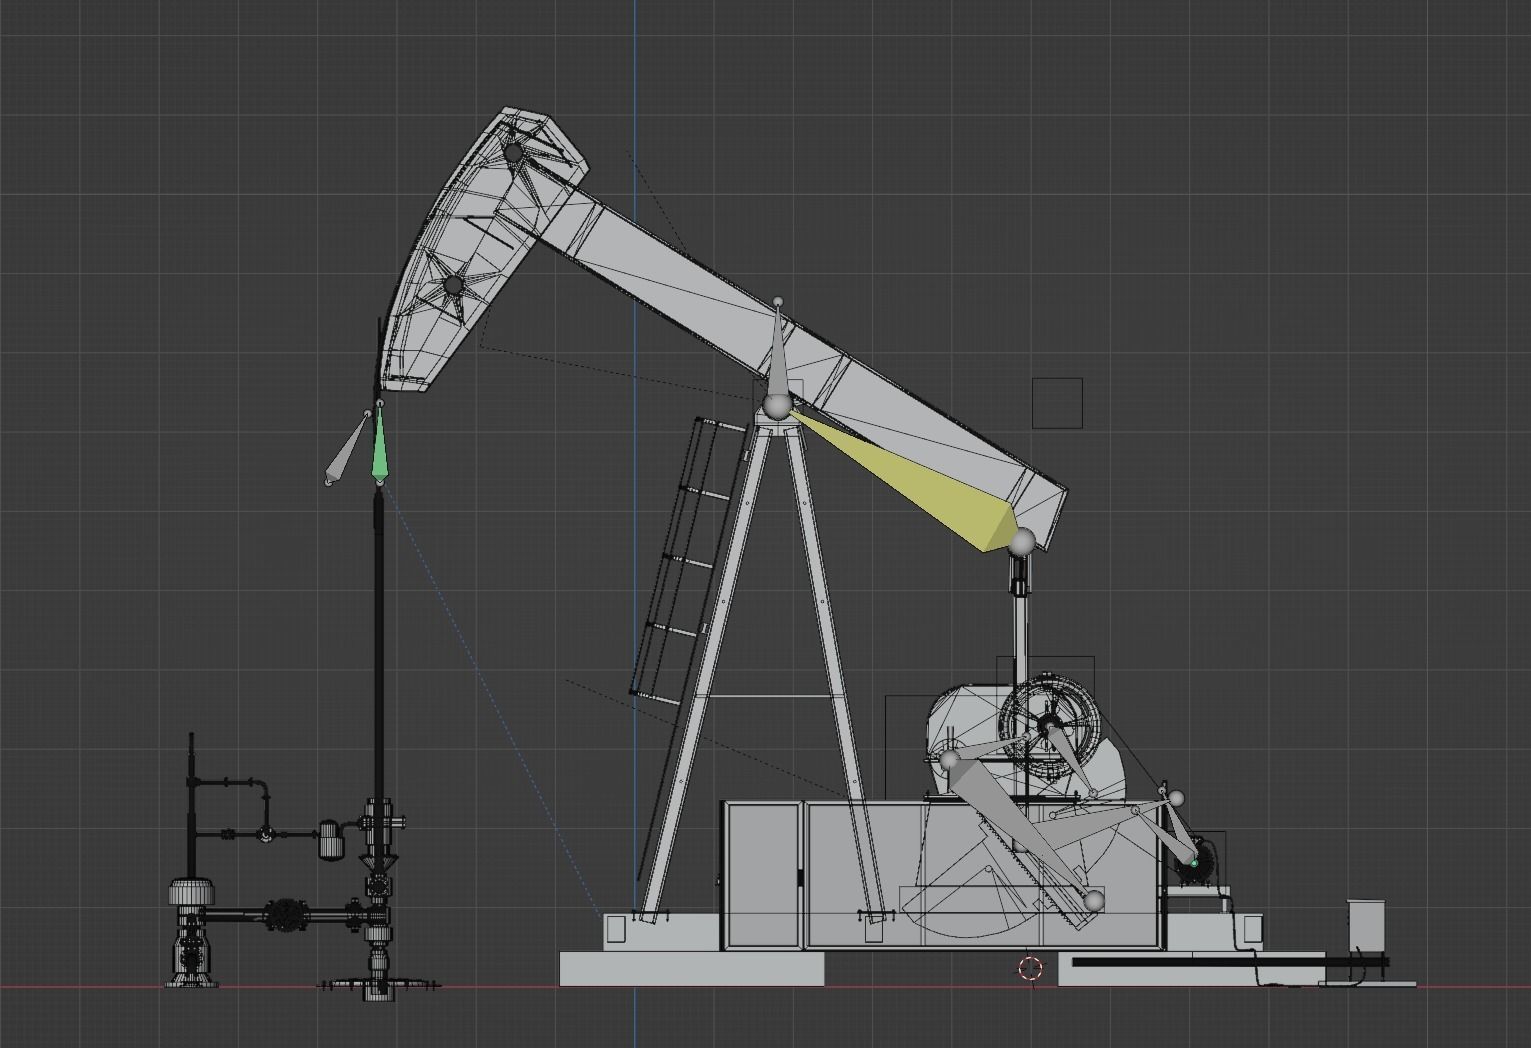This screenshot has height=1048, width=1531.
Task: Select the left cabinet door panel on the housing
Action: coord(763,874)
